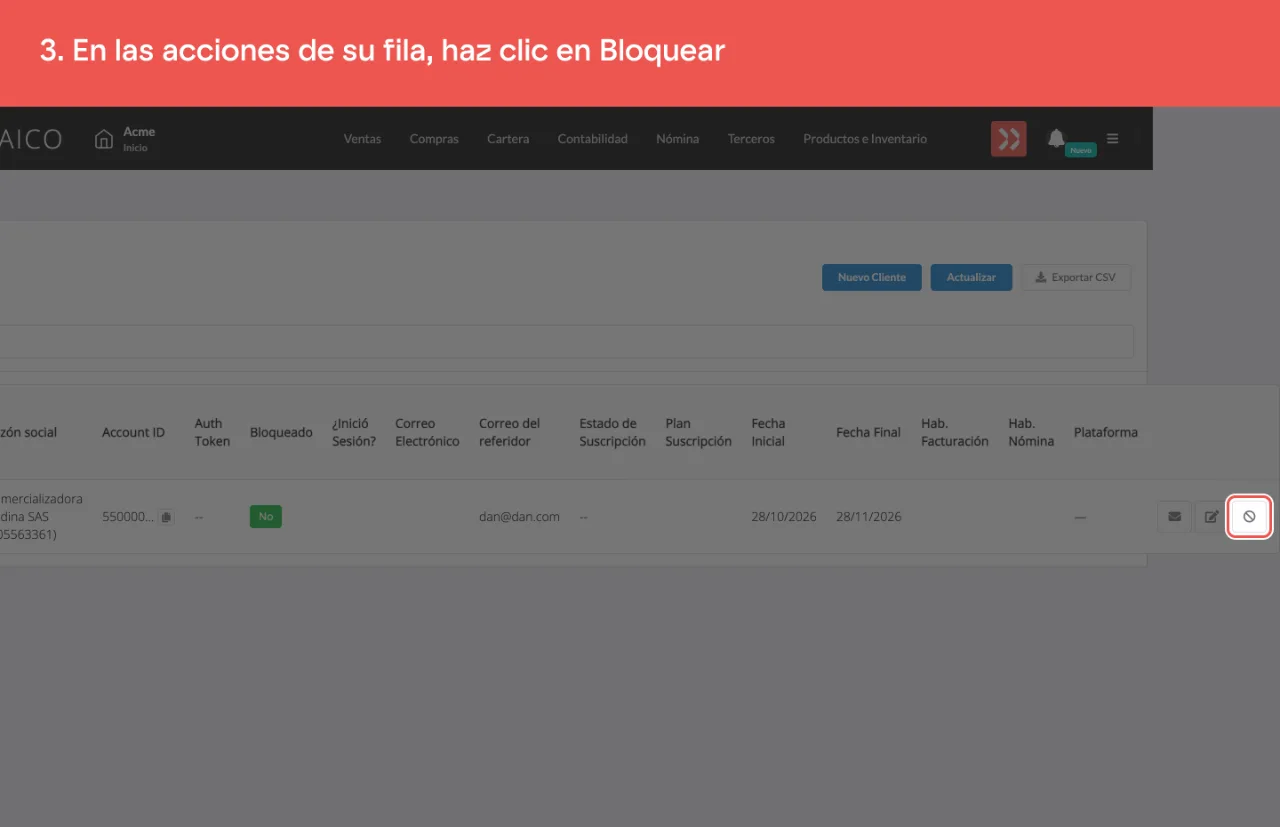Screen dimensions: 1280x827
Task: Click the home icon next to Acme
Action: [x=104, y=139]
